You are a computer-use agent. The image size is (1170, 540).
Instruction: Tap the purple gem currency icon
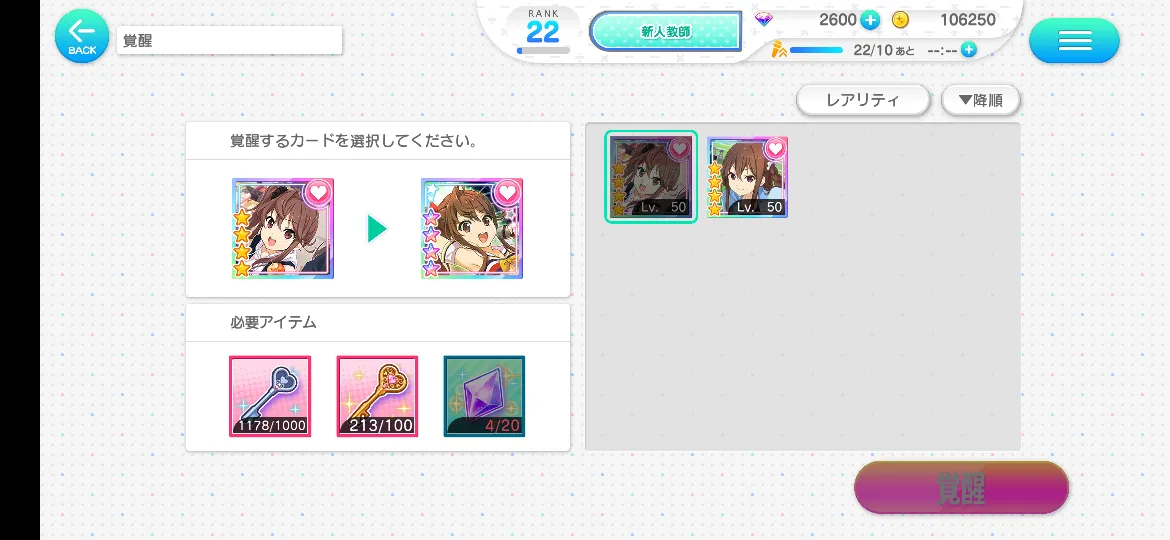[764, 19]
